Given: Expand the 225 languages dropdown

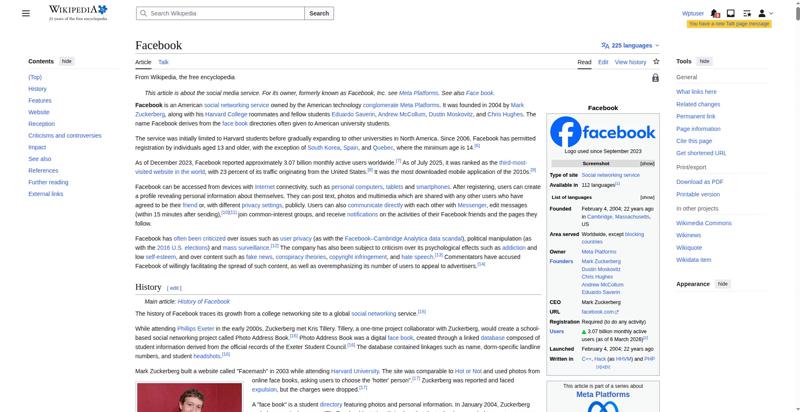Looking at the screenshot, I should pyautogui.click(x=630, y=45).
